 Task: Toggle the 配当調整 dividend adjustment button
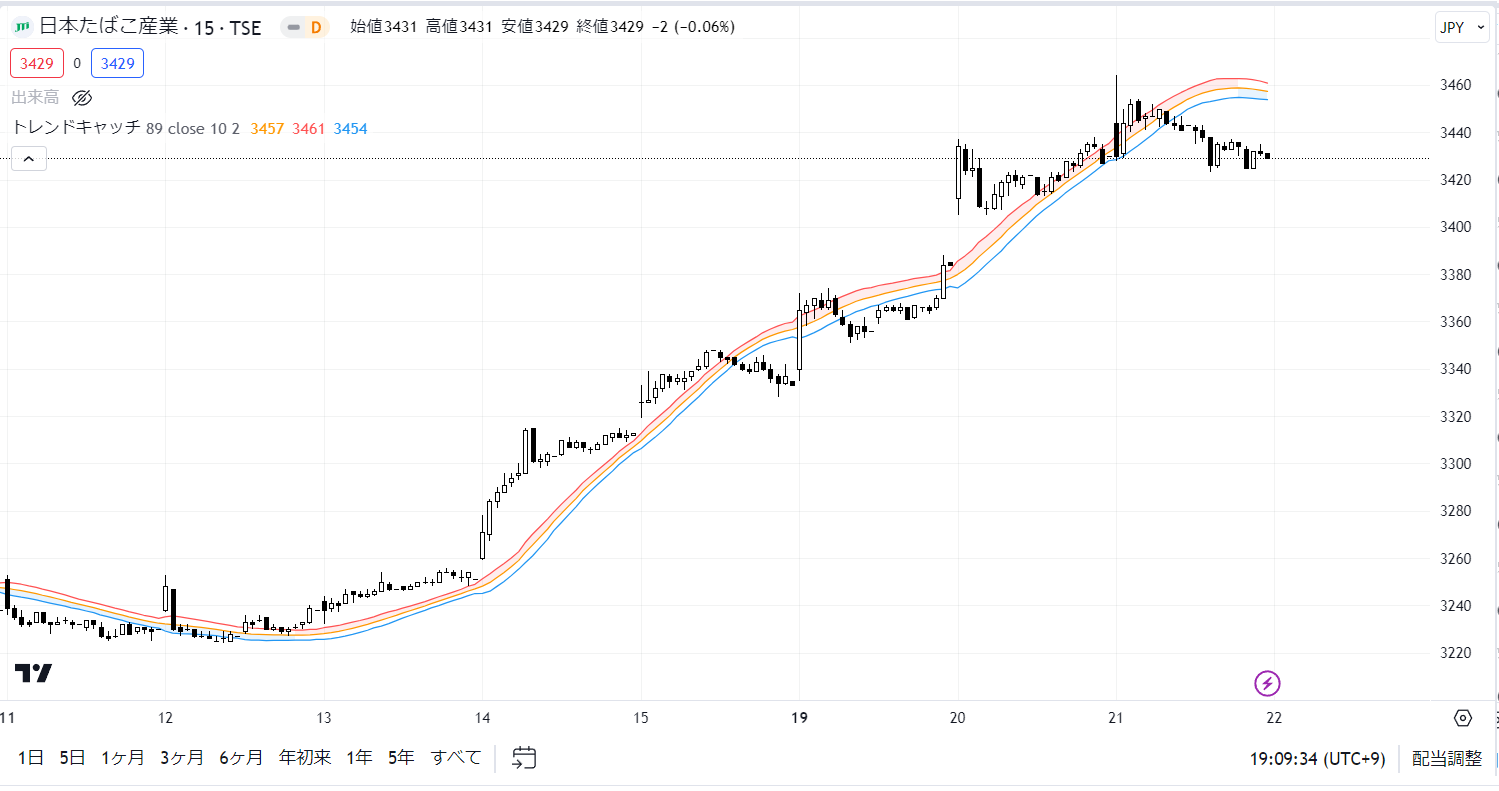(x=1446, y=758)
